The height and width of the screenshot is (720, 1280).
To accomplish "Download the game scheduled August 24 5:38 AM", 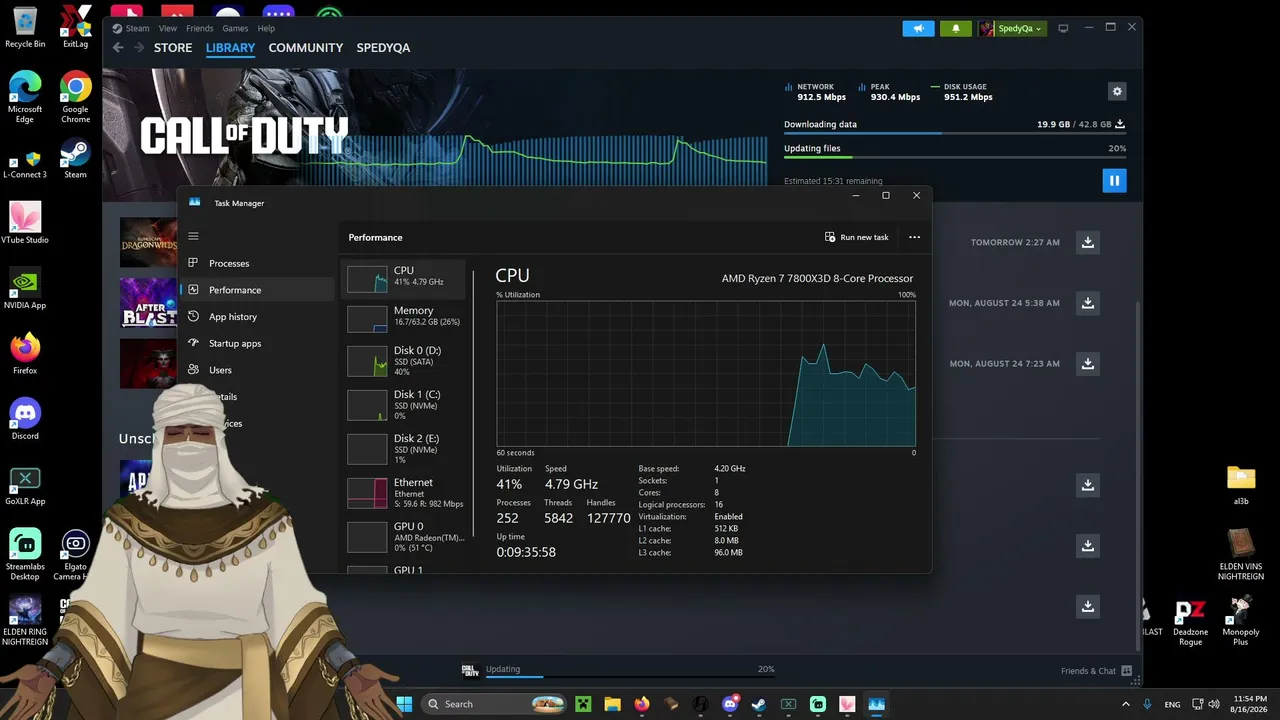I will point(1088,303).
